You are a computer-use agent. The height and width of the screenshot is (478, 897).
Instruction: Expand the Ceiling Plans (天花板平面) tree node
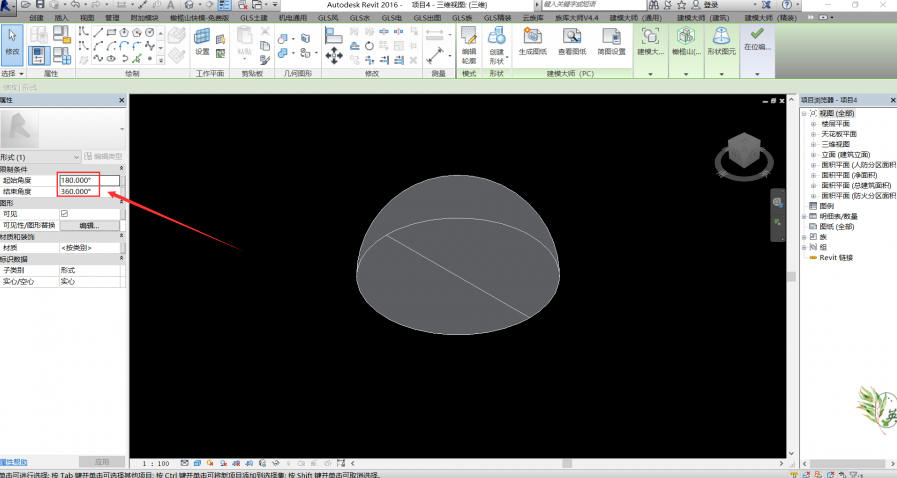click(813, 134)
